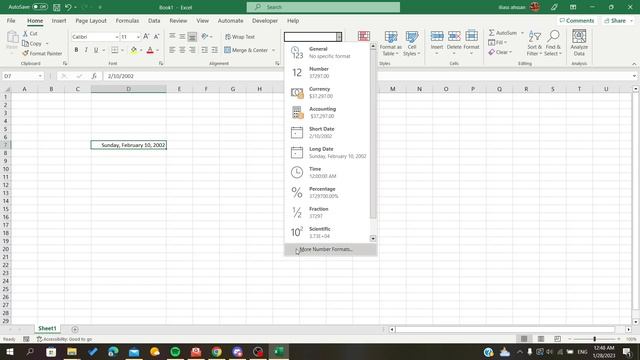
Task: Choose the Percentage format option
Action: pyautogui.click(x=328, y=192)
